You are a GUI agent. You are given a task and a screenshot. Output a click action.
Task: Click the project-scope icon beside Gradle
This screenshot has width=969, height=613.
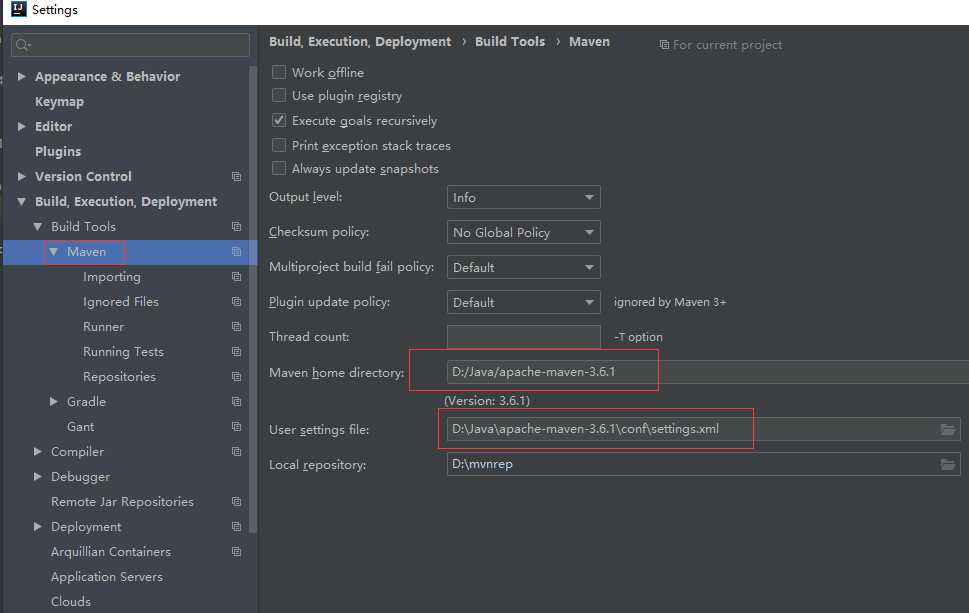236,402
